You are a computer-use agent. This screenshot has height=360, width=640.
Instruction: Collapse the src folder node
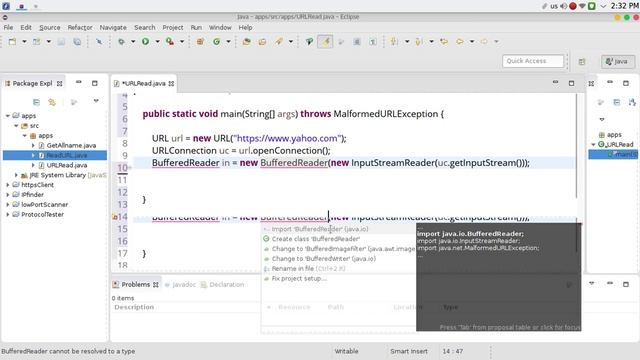[16, 126]
